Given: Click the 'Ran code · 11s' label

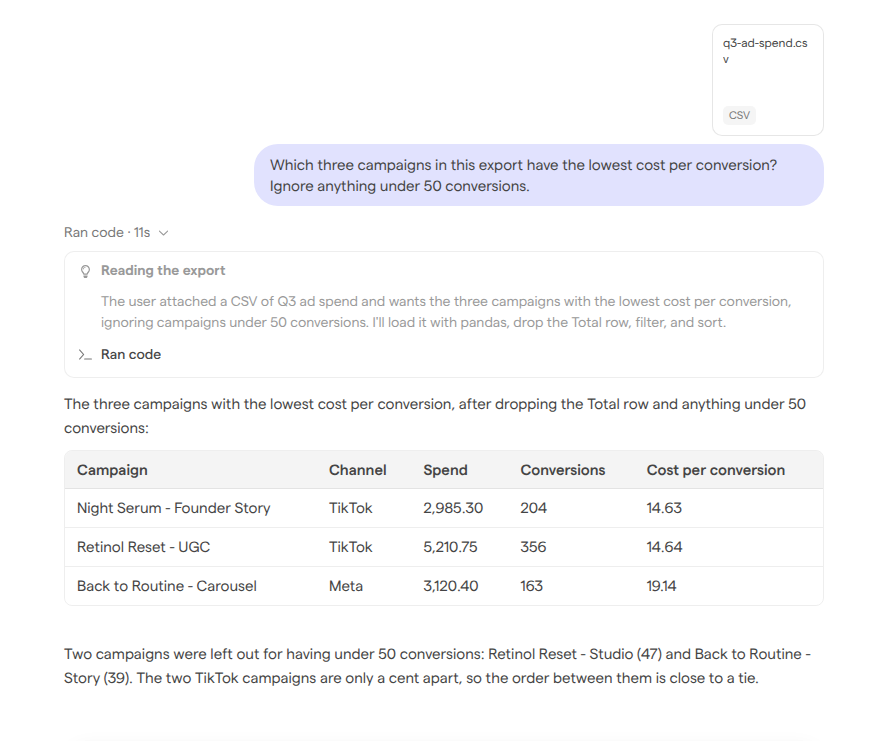Looking at the screenshot, I should (x=107, y=232).
